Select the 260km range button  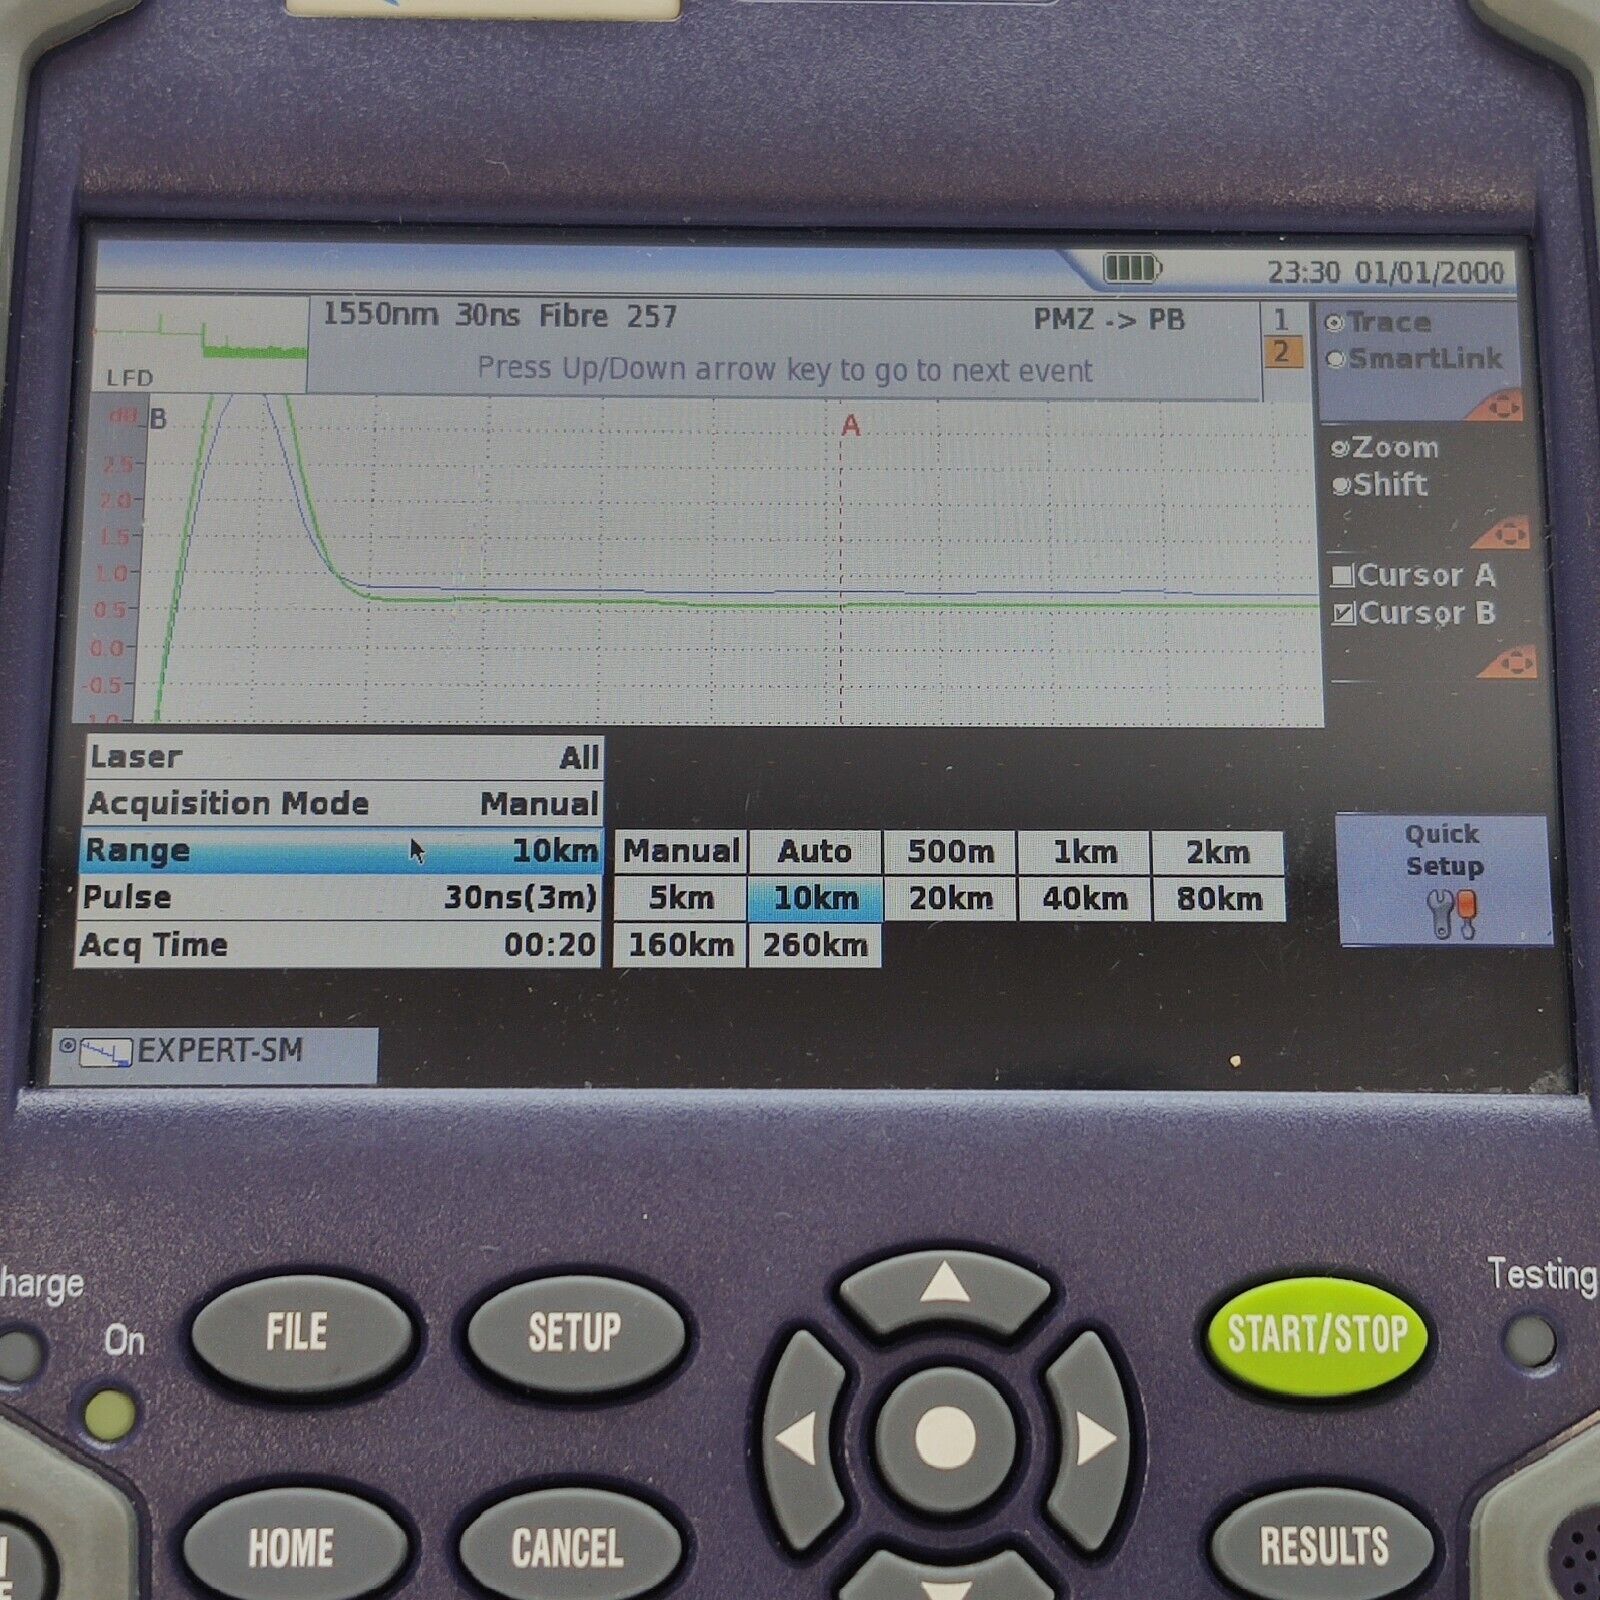coord(814,945)
